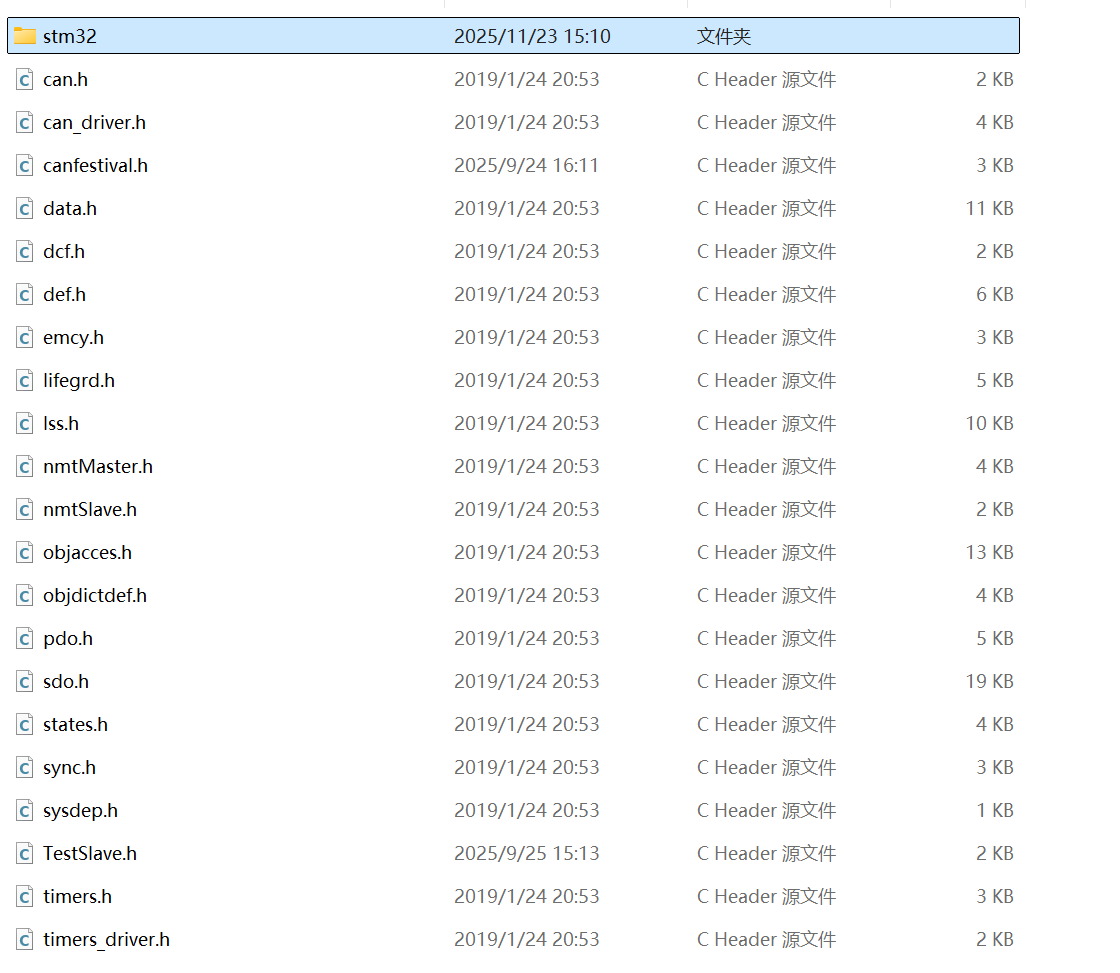
Task: Click the can_driver.h file icon
Action: click(x=25, y=122)
